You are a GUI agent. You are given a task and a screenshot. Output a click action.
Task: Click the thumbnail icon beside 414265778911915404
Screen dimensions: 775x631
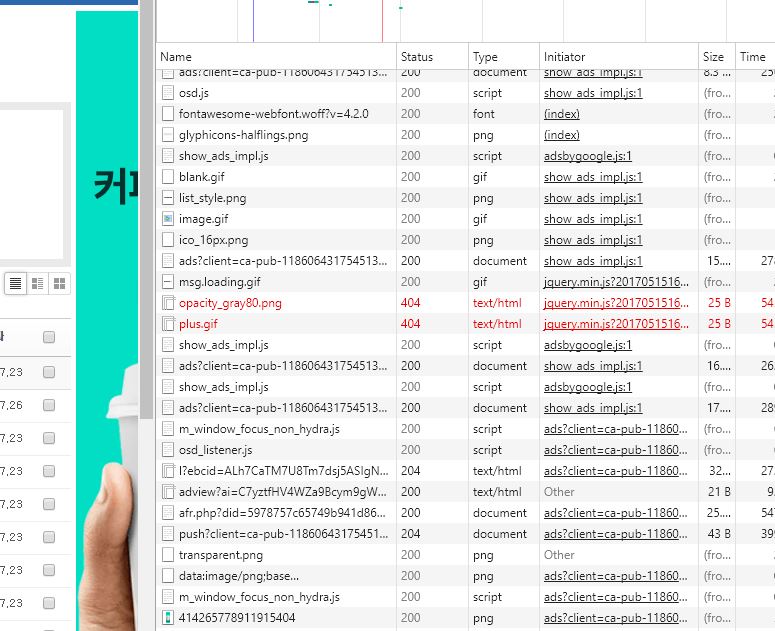168,618
